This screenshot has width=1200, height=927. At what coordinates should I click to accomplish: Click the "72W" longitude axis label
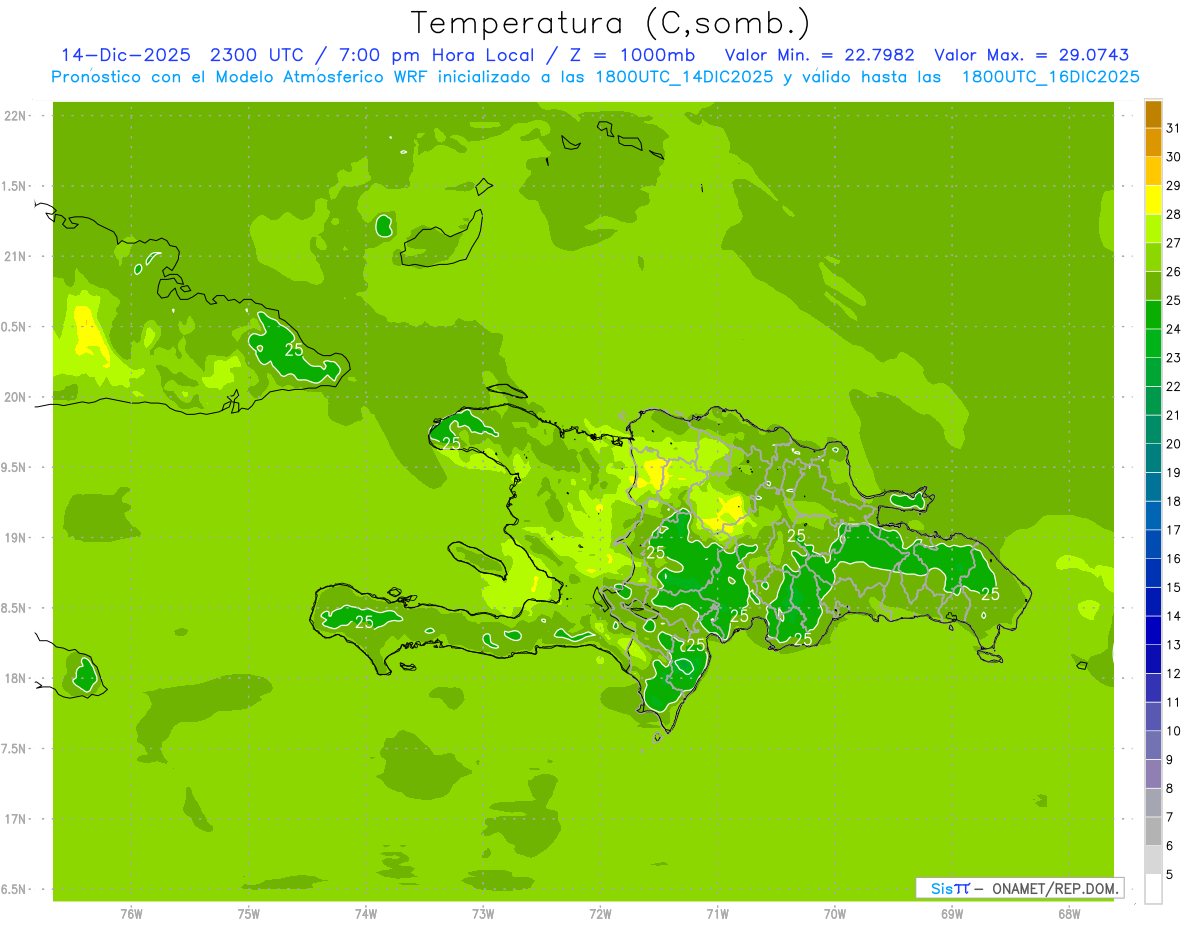click(600, 914)
